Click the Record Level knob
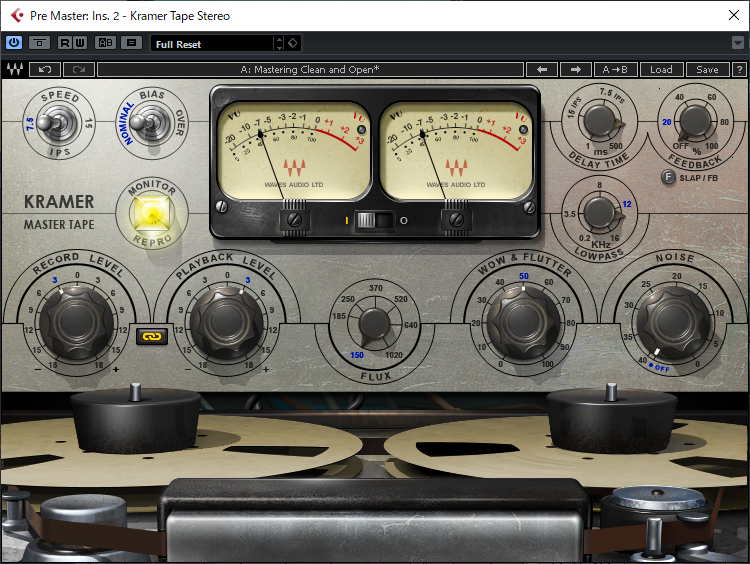This screenshot has height=564, width=750. (x=77, y=321)
